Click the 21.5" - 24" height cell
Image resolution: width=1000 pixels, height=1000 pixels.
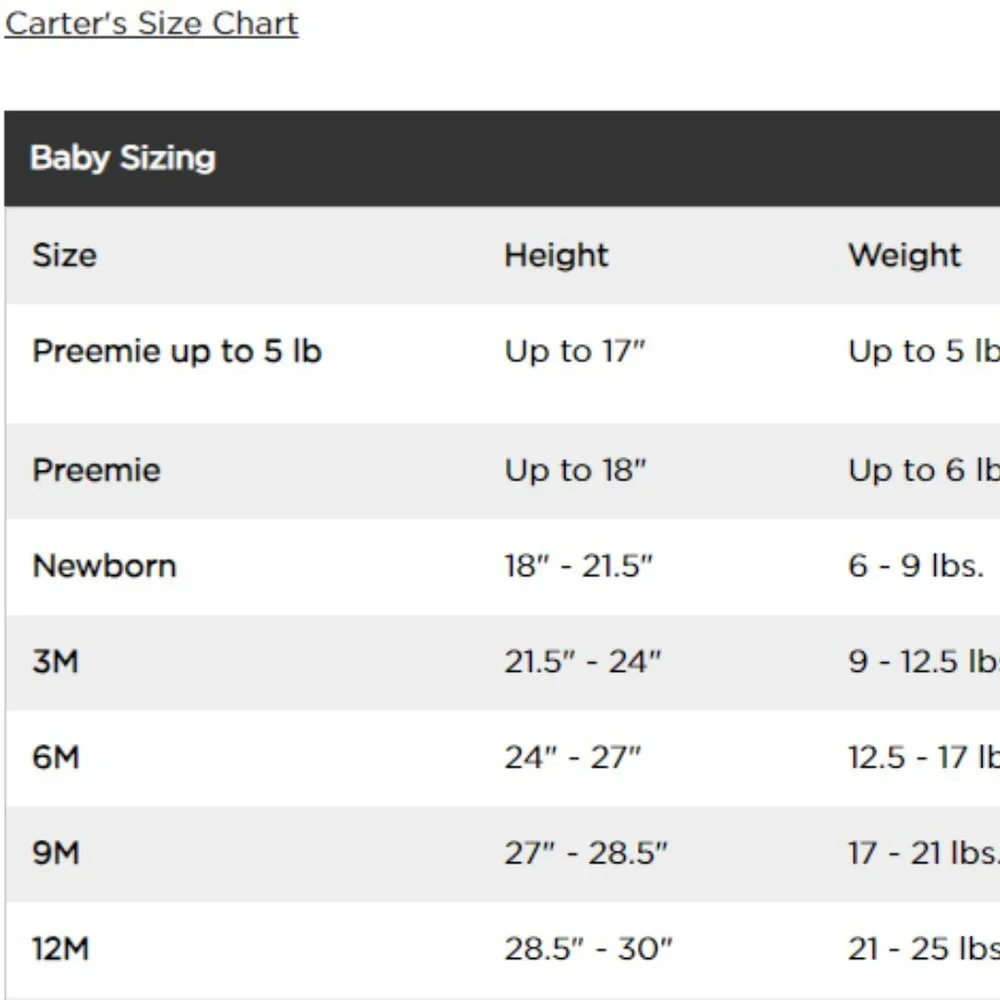[583, 661]
